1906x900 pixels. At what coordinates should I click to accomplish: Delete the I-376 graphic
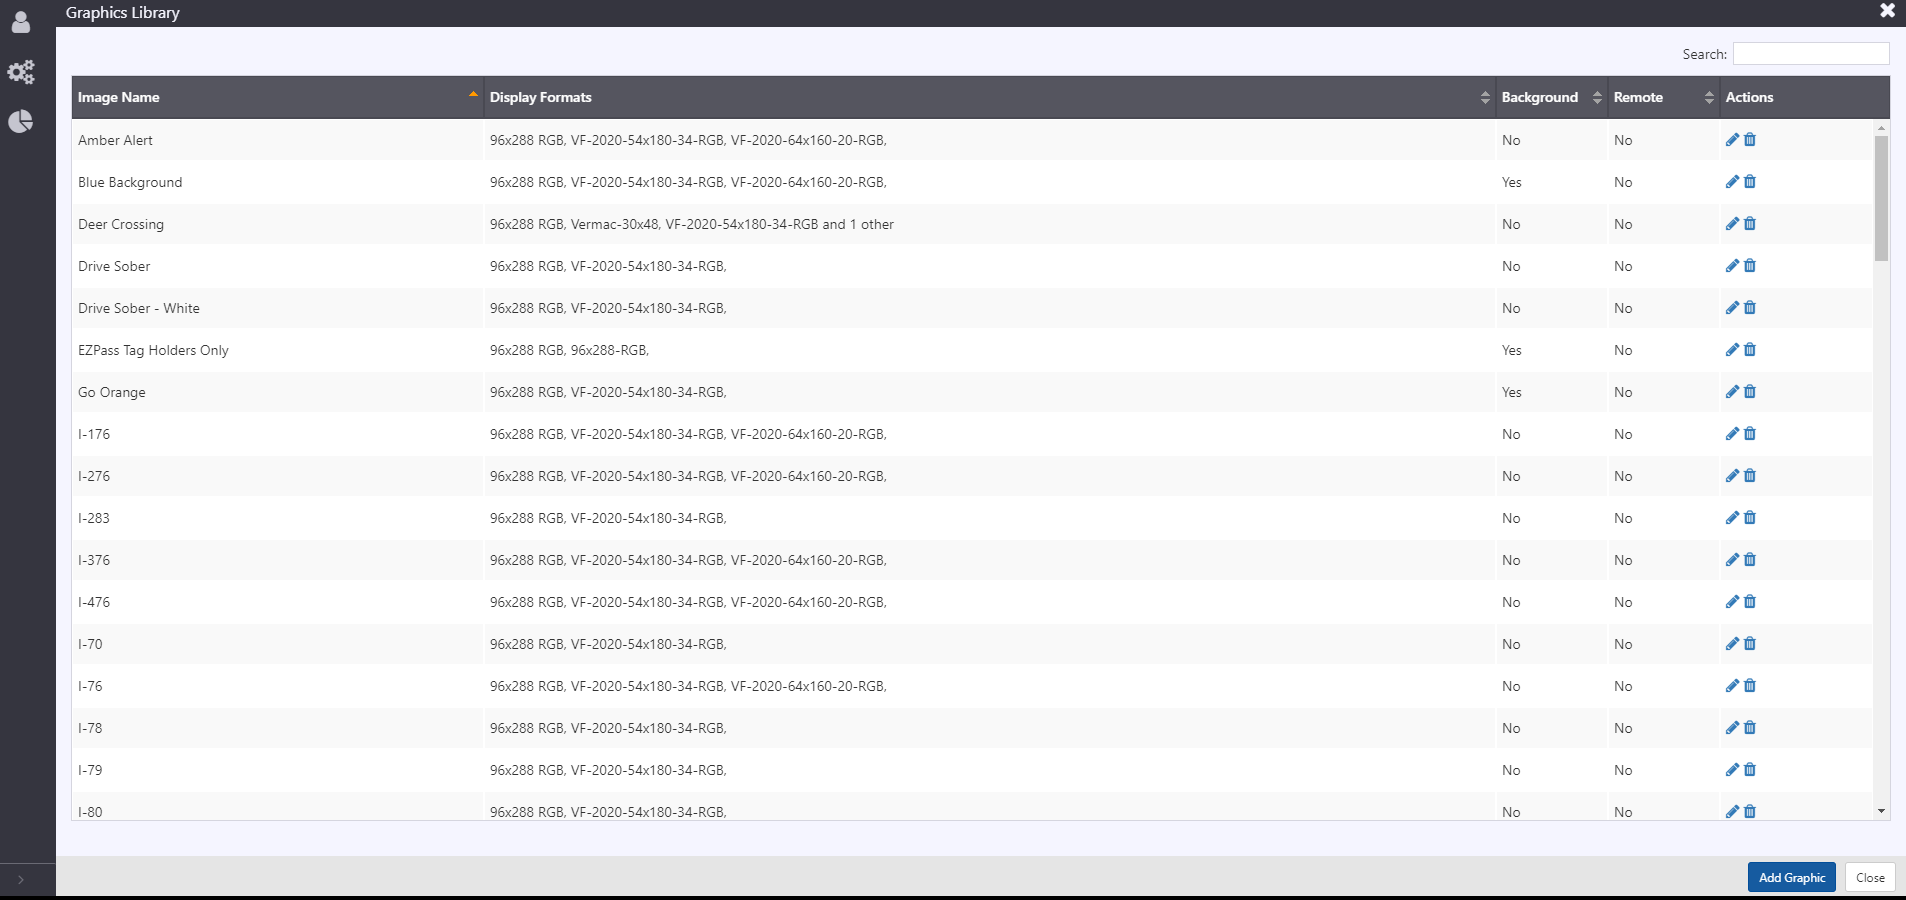tap(1750, 560)
